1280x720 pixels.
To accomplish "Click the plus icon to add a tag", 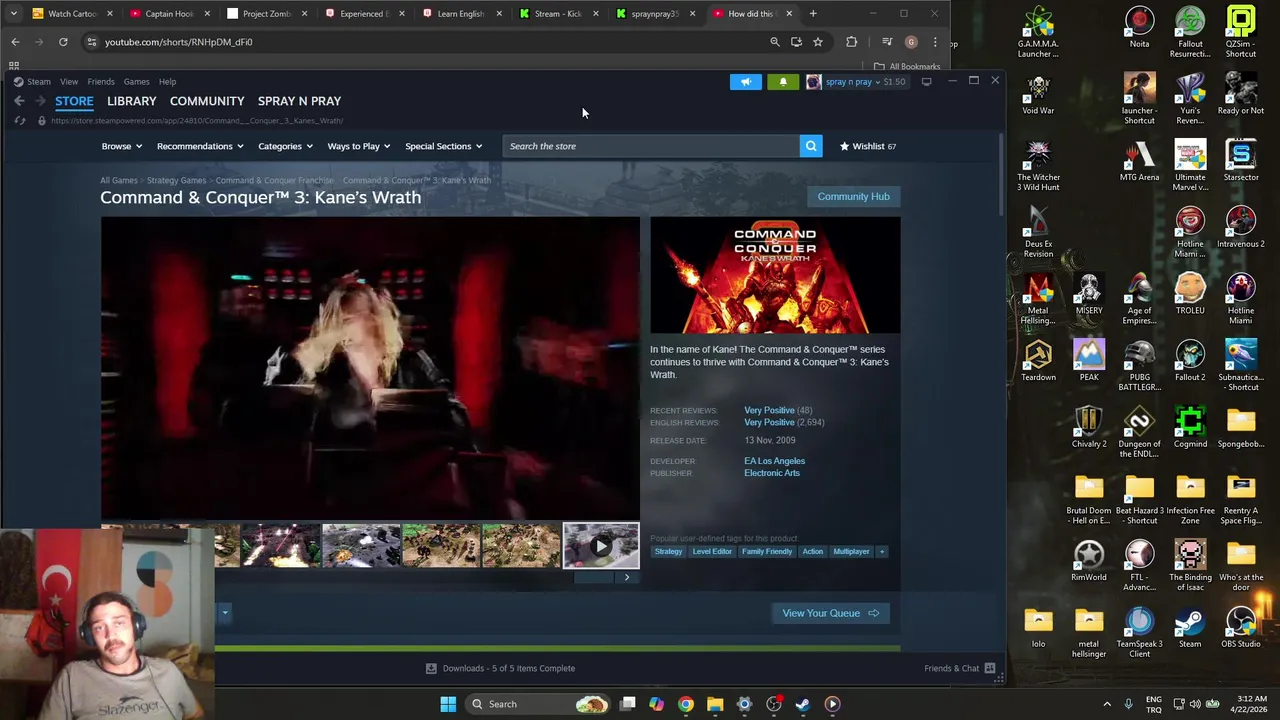I will pos(882,552).
